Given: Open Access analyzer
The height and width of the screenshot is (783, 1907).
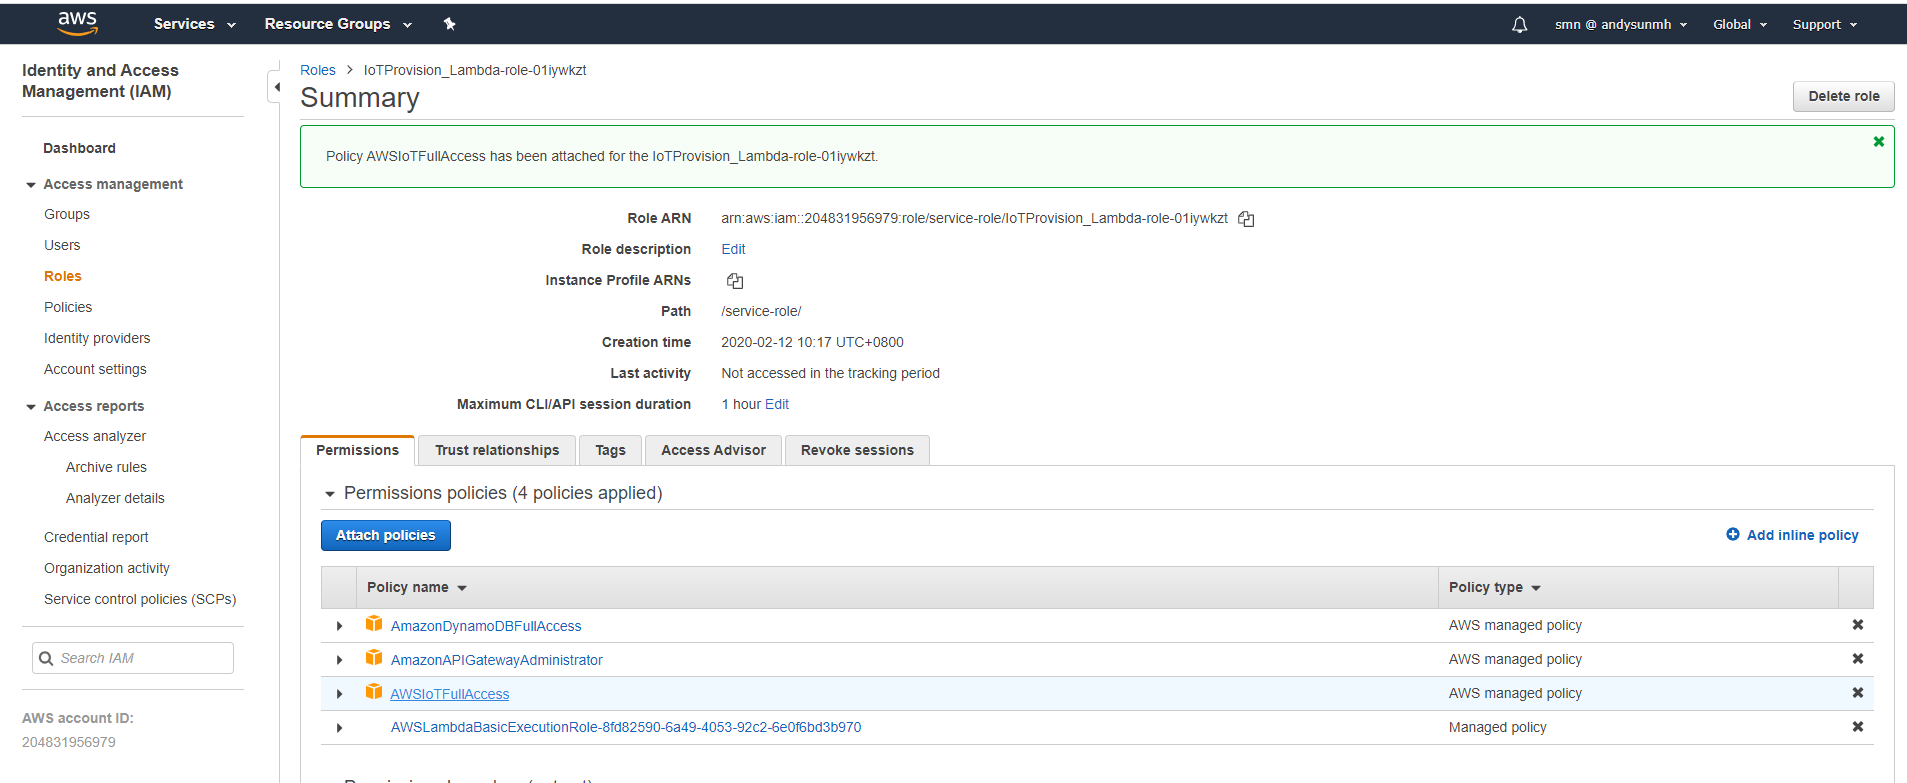Looking at the screenshot, I should pos(95,436).
